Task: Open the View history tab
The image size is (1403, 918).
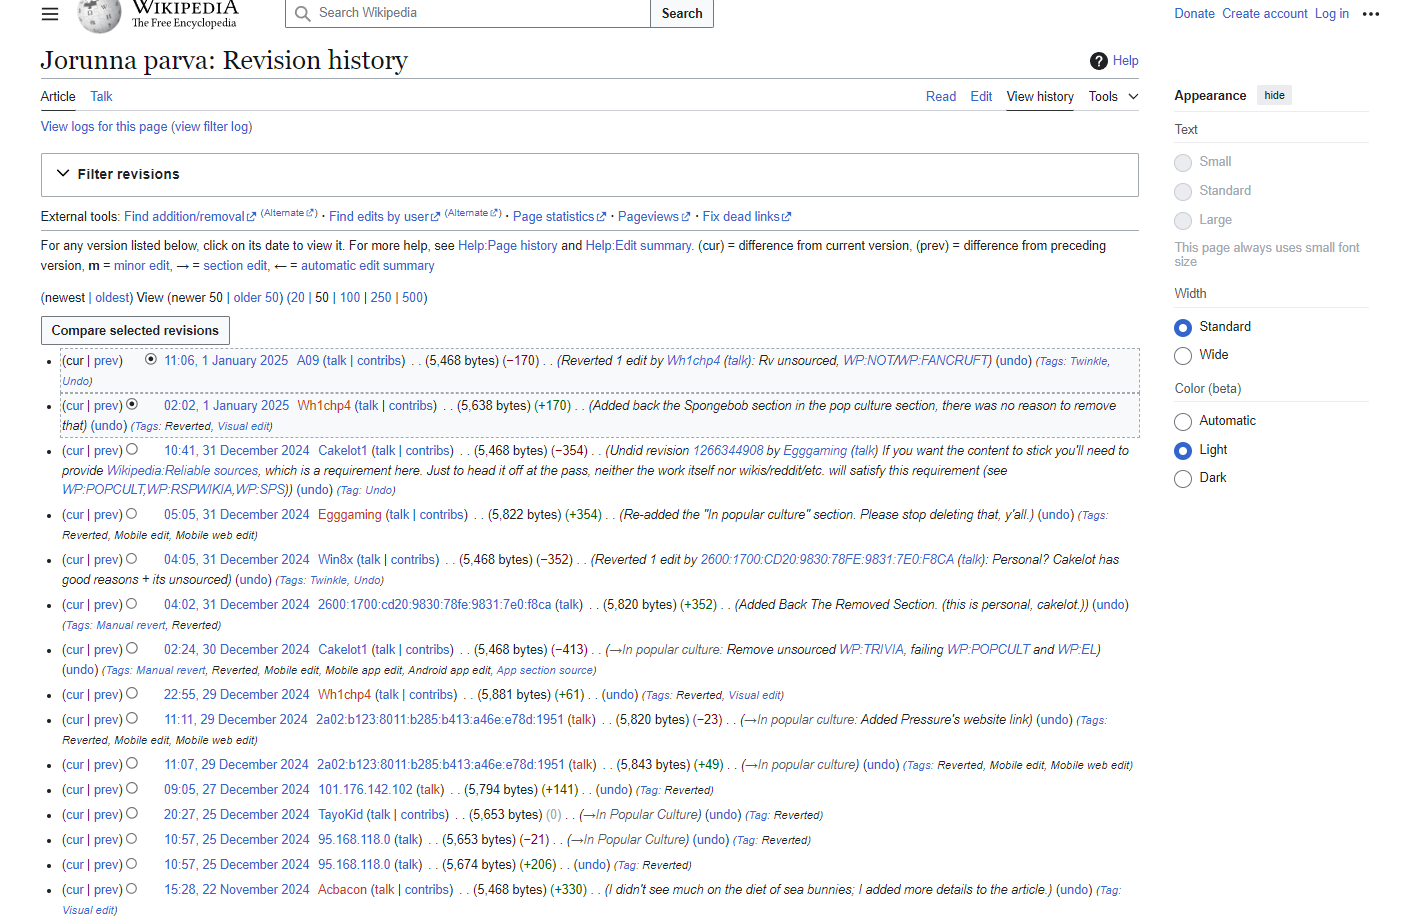Action: [x=1040, y=96]
